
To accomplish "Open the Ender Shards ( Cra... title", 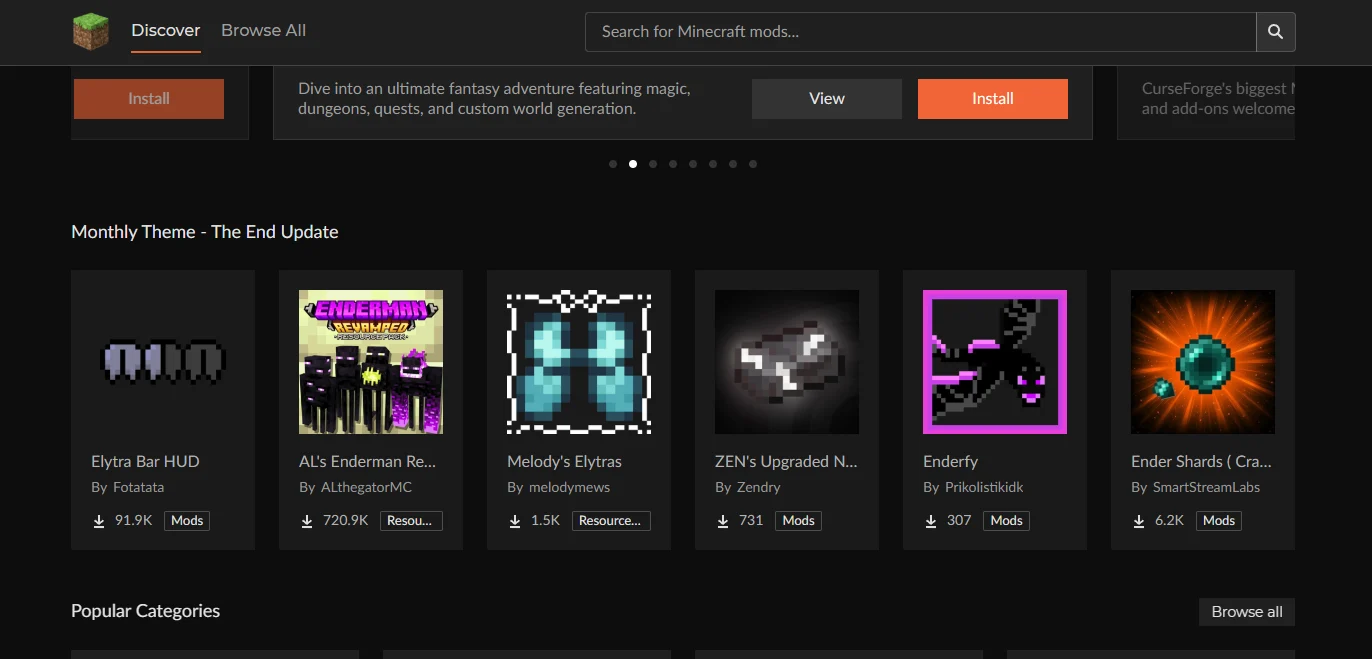I will [1201, 462].
